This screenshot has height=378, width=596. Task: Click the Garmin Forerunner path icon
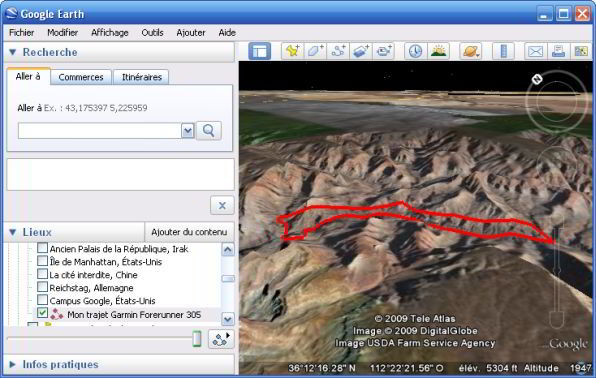coord(57,314)
